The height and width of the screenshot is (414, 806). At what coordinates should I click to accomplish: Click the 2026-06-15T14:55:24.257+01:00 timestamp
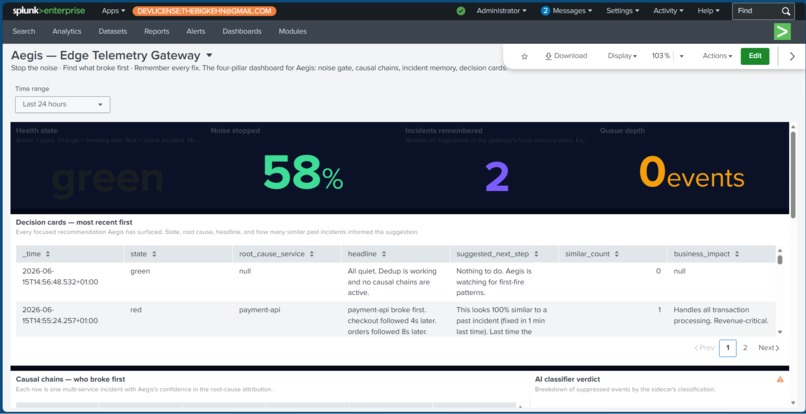click(x=60, y=315)
